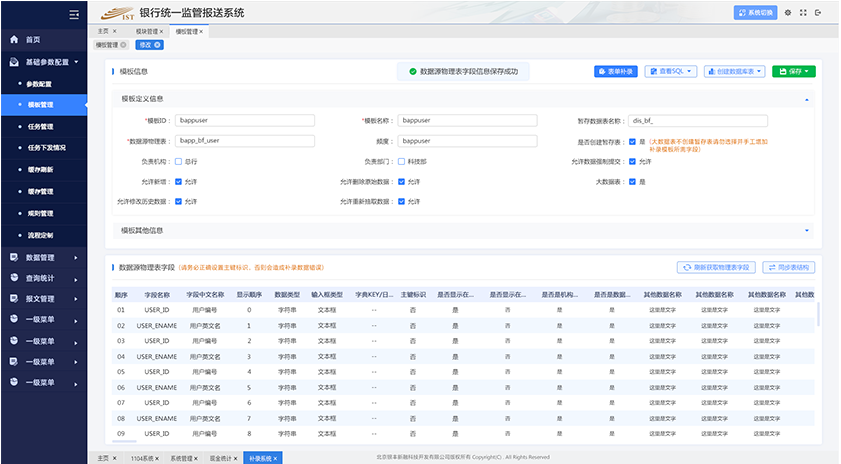841x464 pixels.
Task: Uncheck 允许删除原始数据 checkbox
Action: (x=401, y=182)
